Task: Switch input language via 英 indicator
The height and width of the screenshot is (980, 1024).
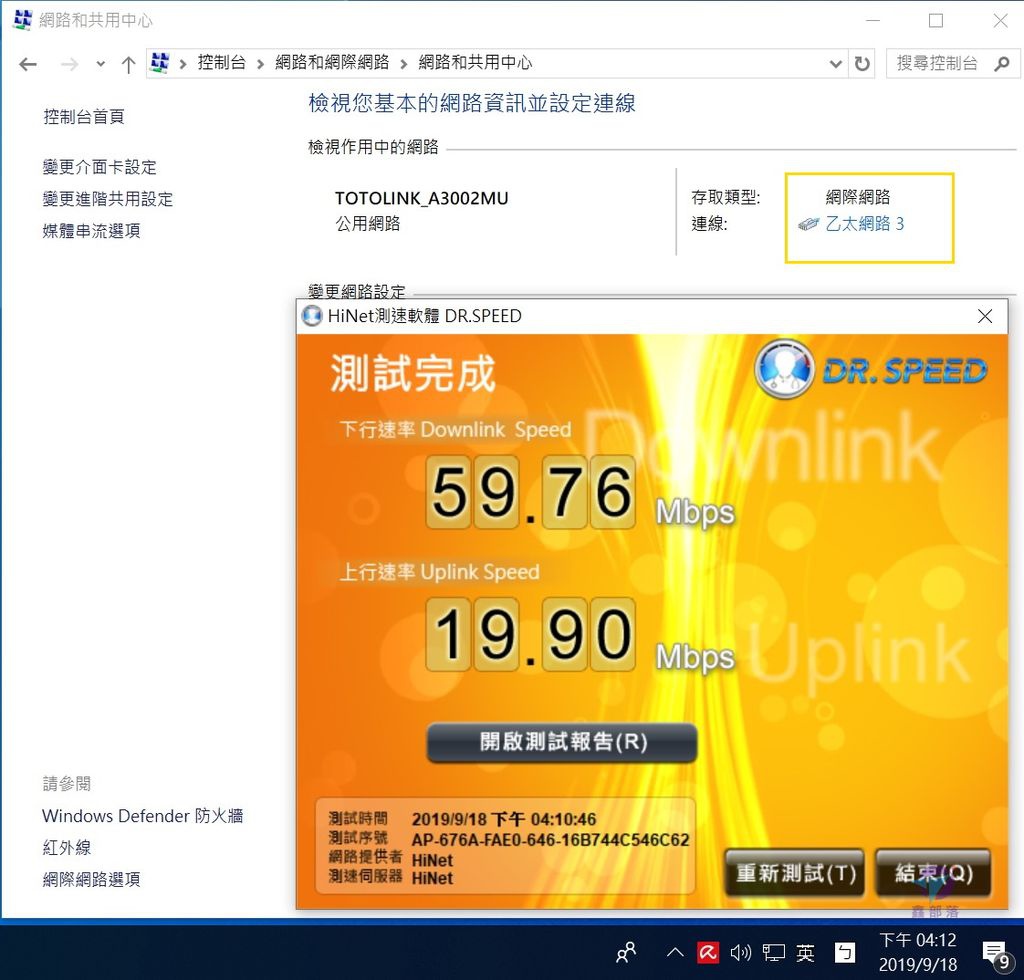Action: pos(806,953)
